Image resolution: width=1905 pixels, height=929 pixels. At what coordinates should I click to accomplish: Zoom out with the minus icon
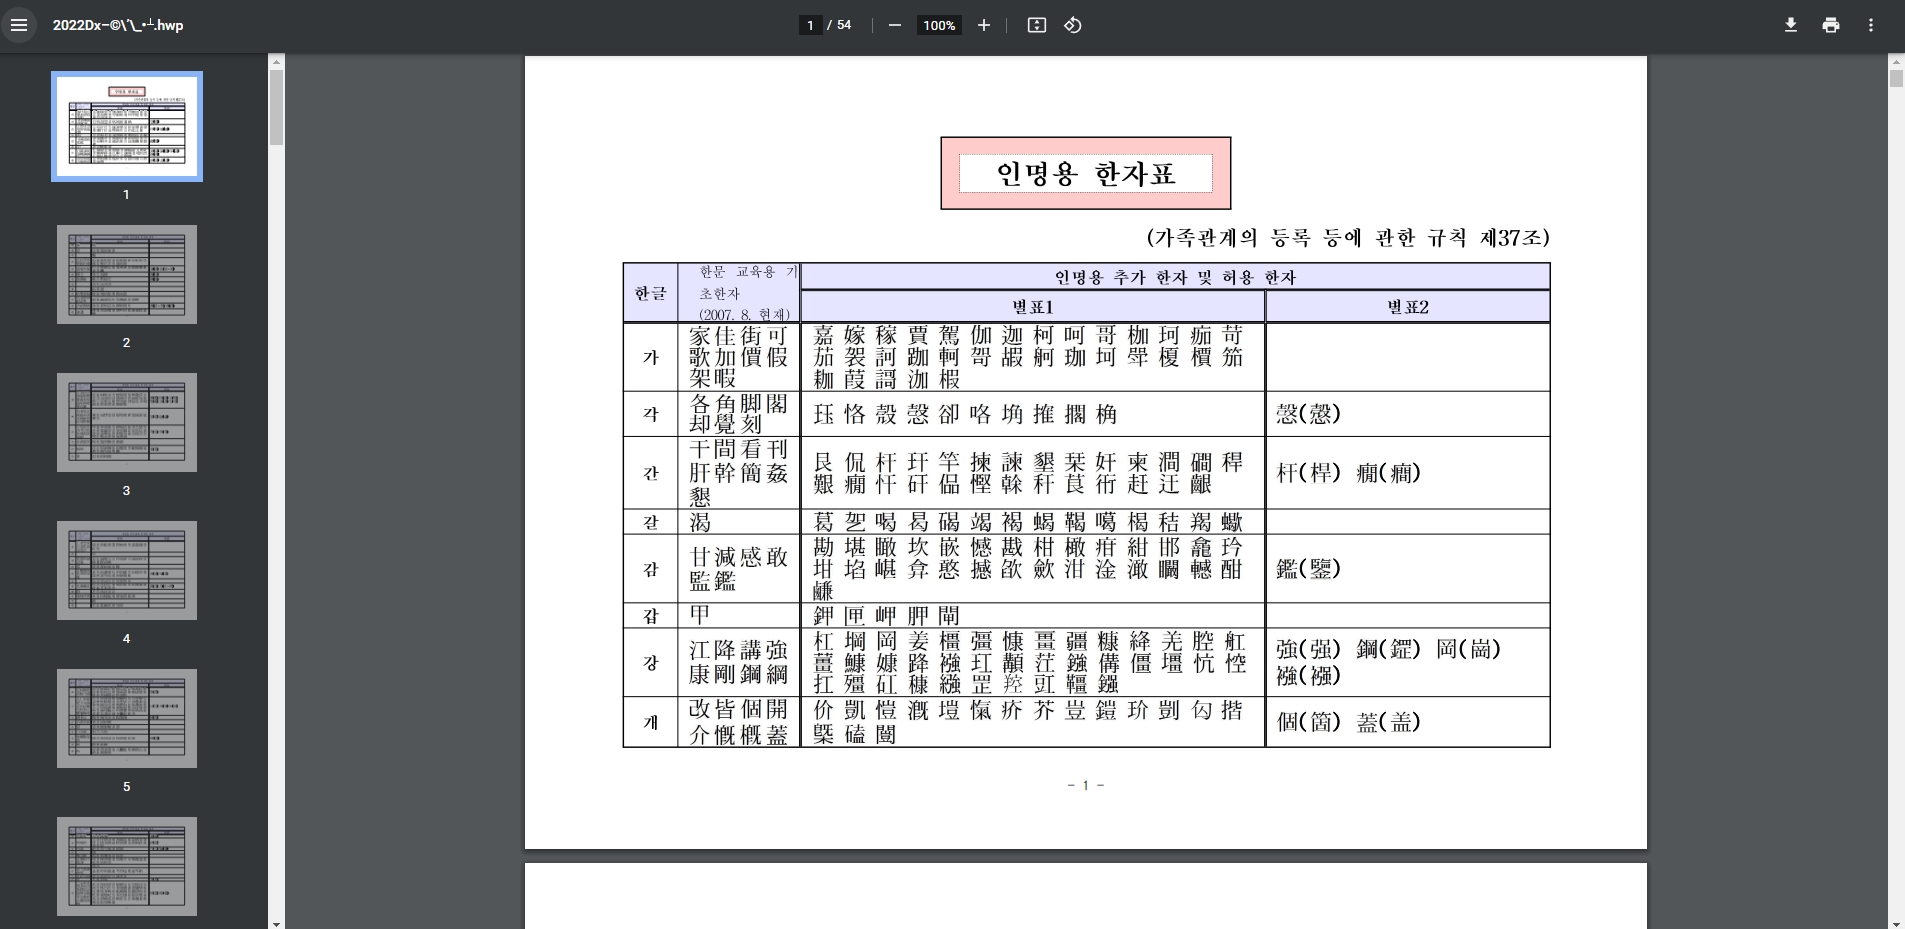tap(895, 25)
